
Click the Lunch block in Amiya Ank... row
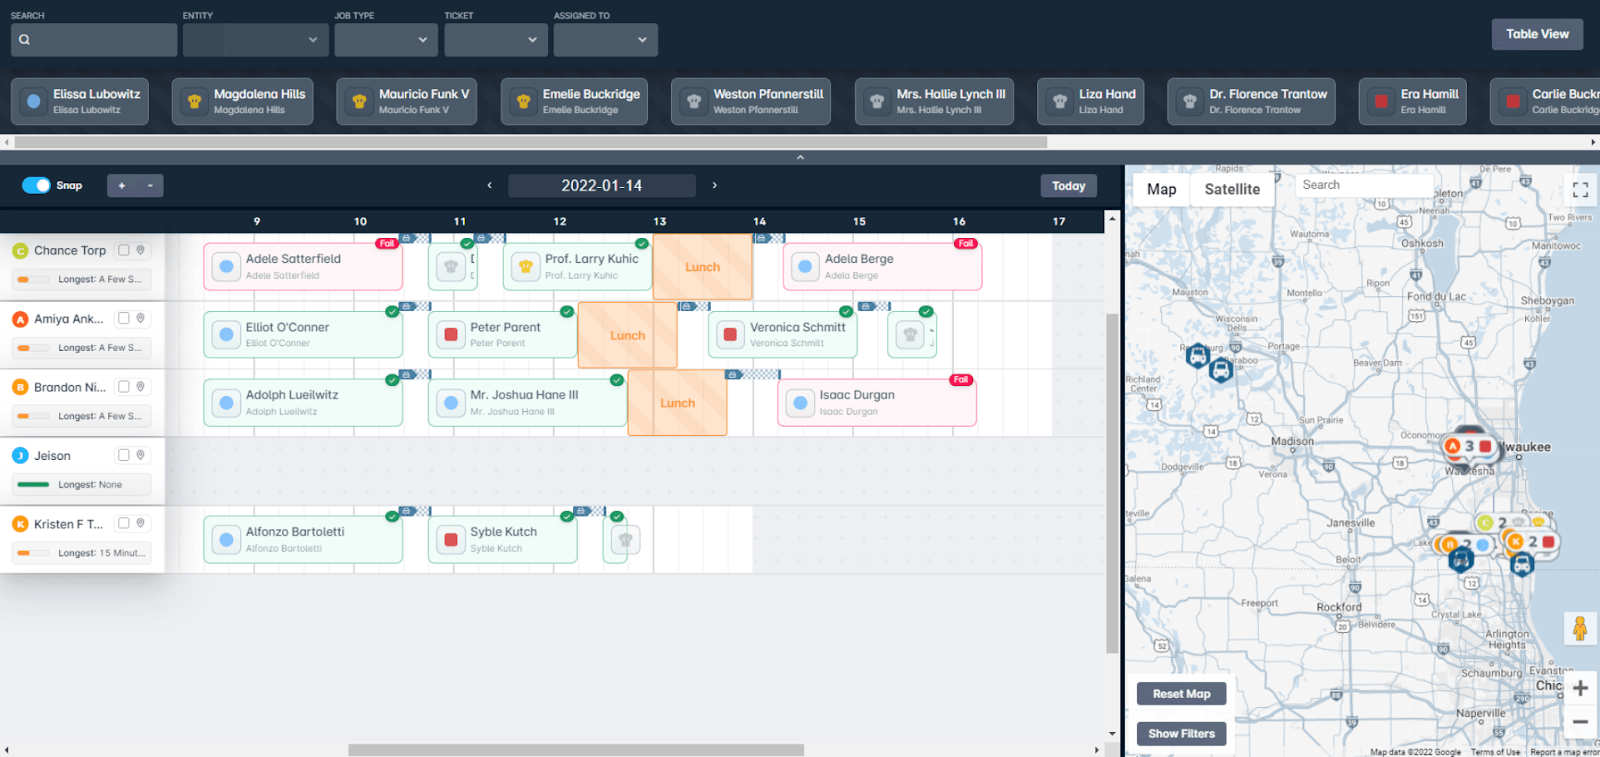point(627,335)
